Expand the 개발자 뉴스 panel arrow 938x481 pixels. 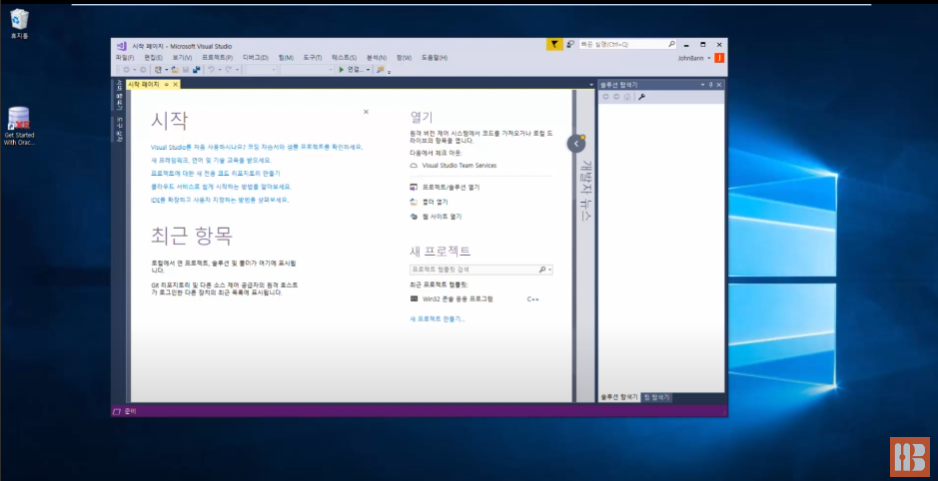tap(576, 144)
